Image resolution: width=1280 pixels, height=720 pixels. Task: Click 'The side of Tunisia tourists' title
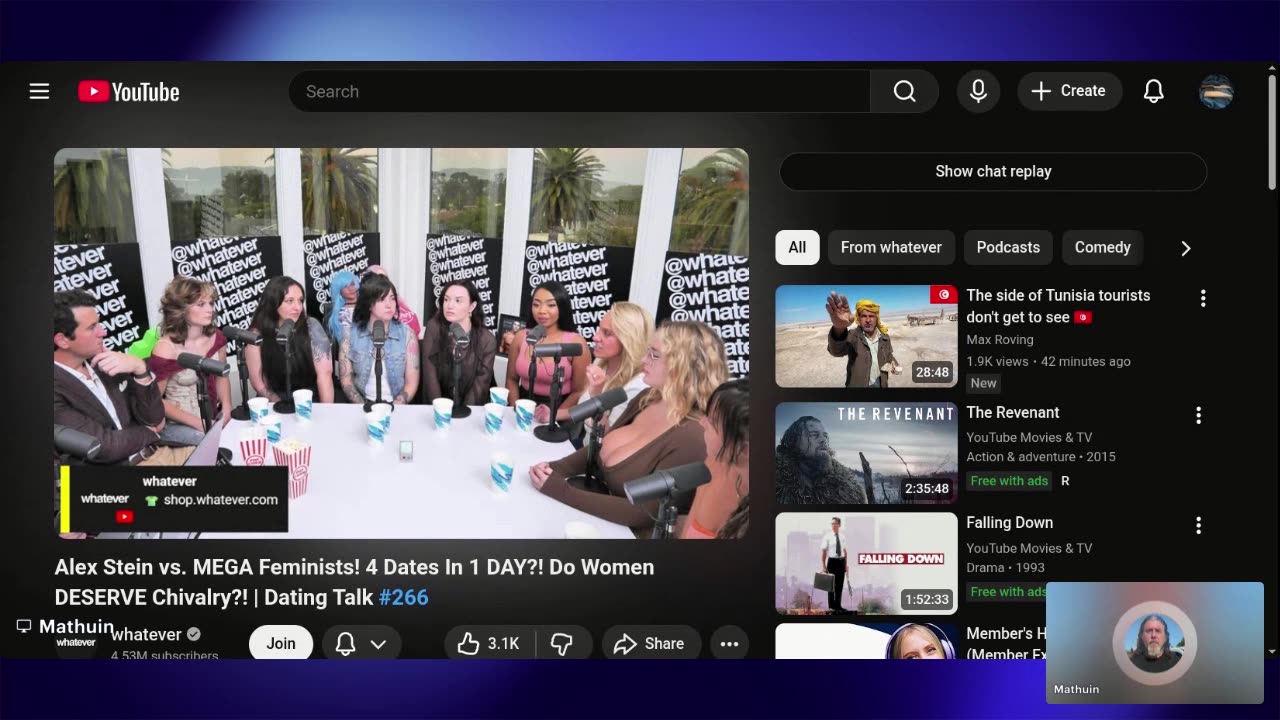click(1058, 306)
